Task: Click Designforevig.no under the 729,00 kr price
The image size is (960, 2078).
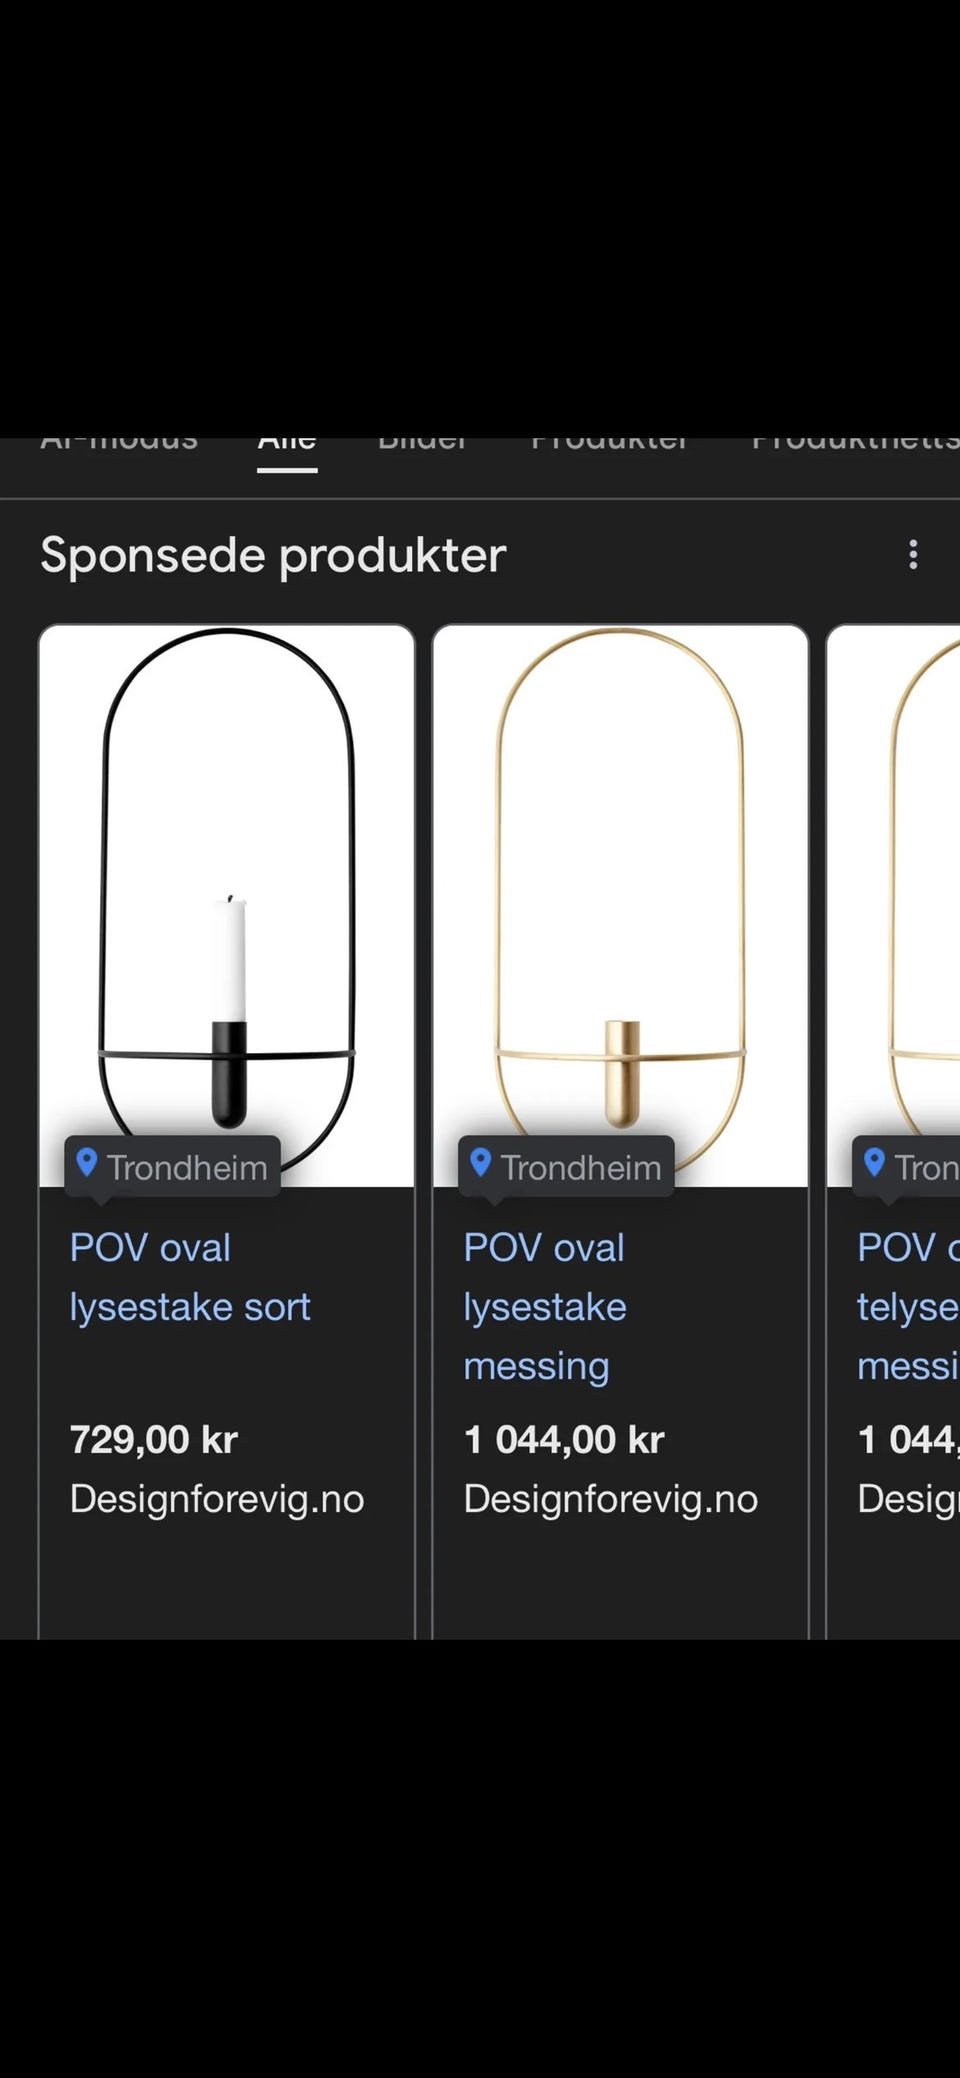Action: (217, 1499)
